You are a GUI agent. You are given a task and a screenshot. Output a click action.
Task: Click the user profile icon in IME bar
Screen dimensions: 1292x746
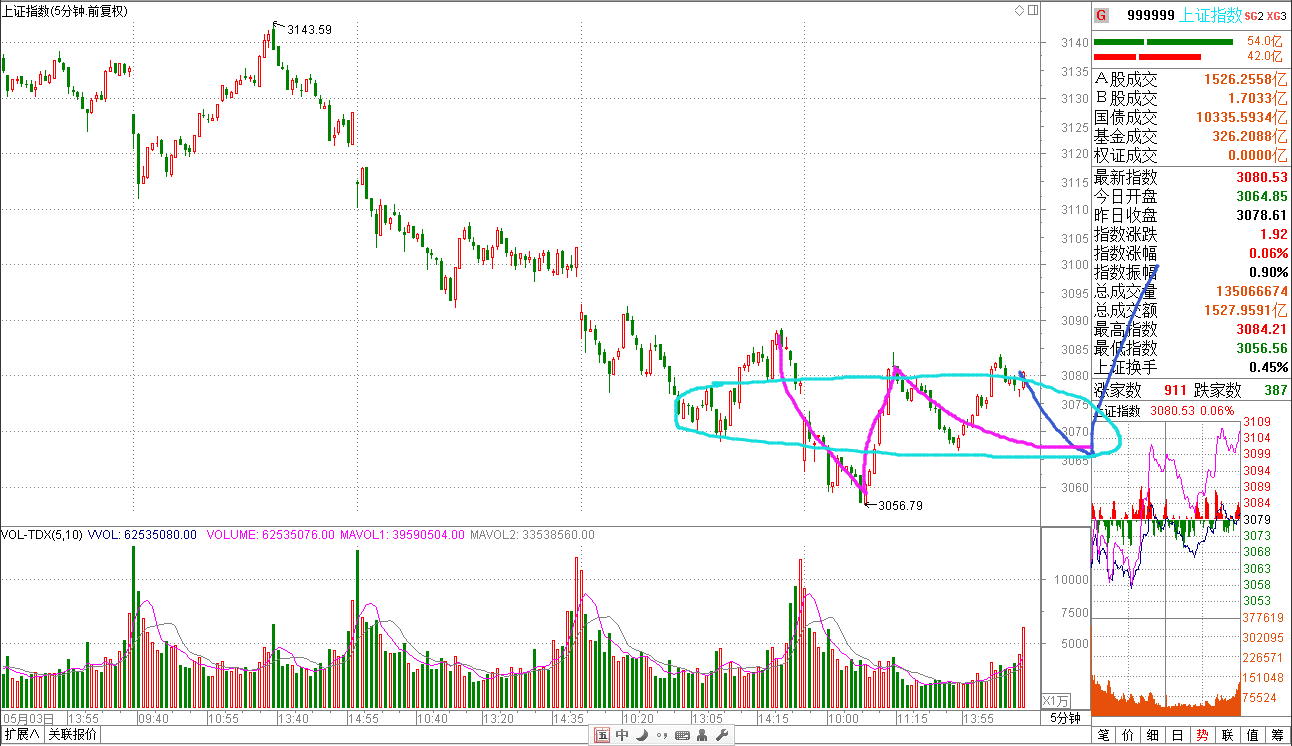click(x=701, y=736)
